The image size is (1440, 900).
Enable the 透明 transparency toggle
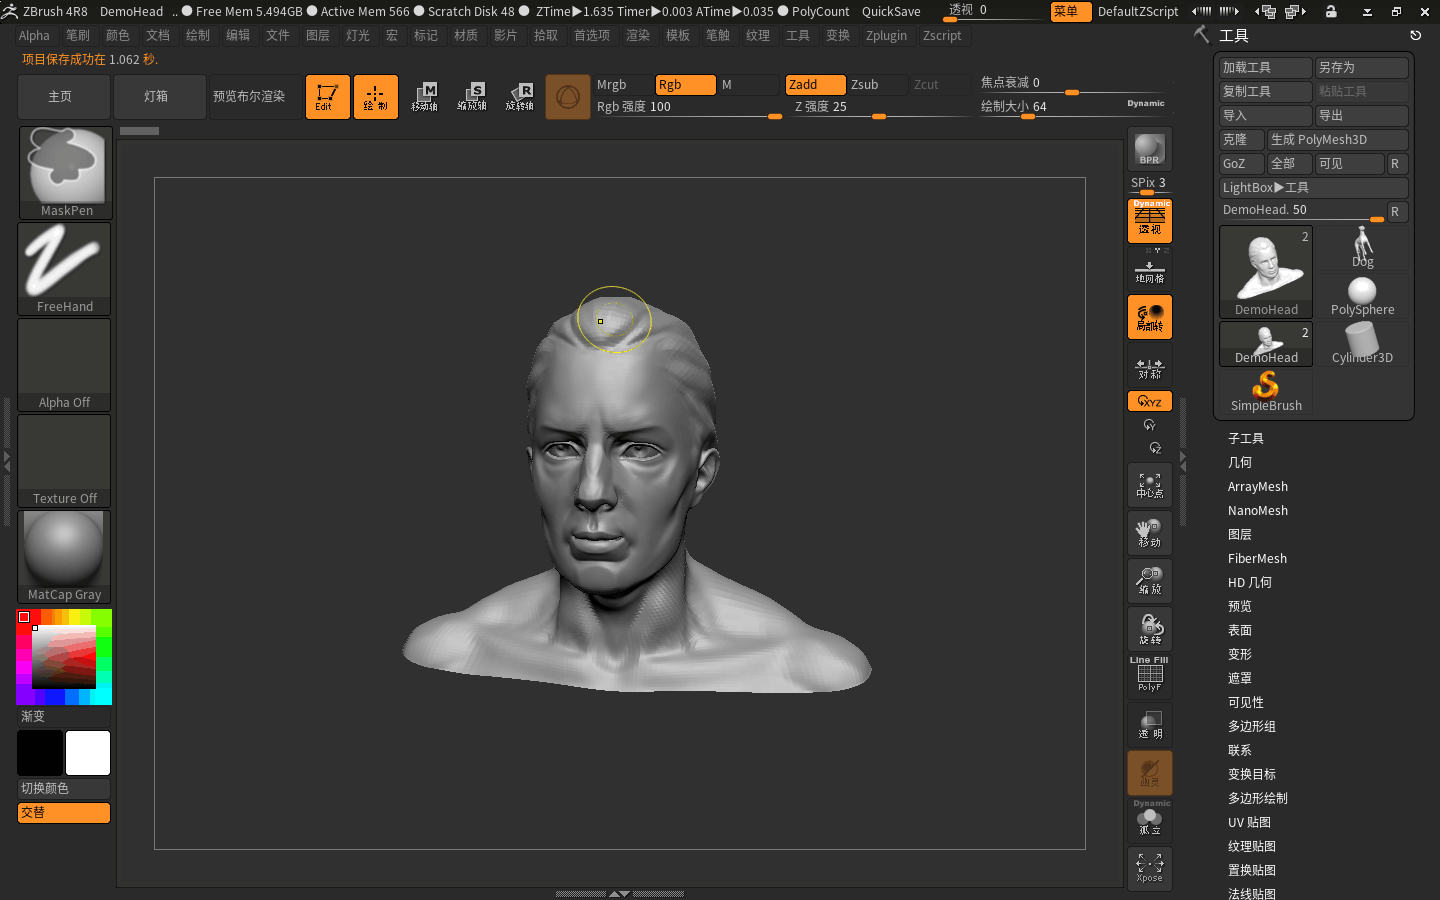1149,723
